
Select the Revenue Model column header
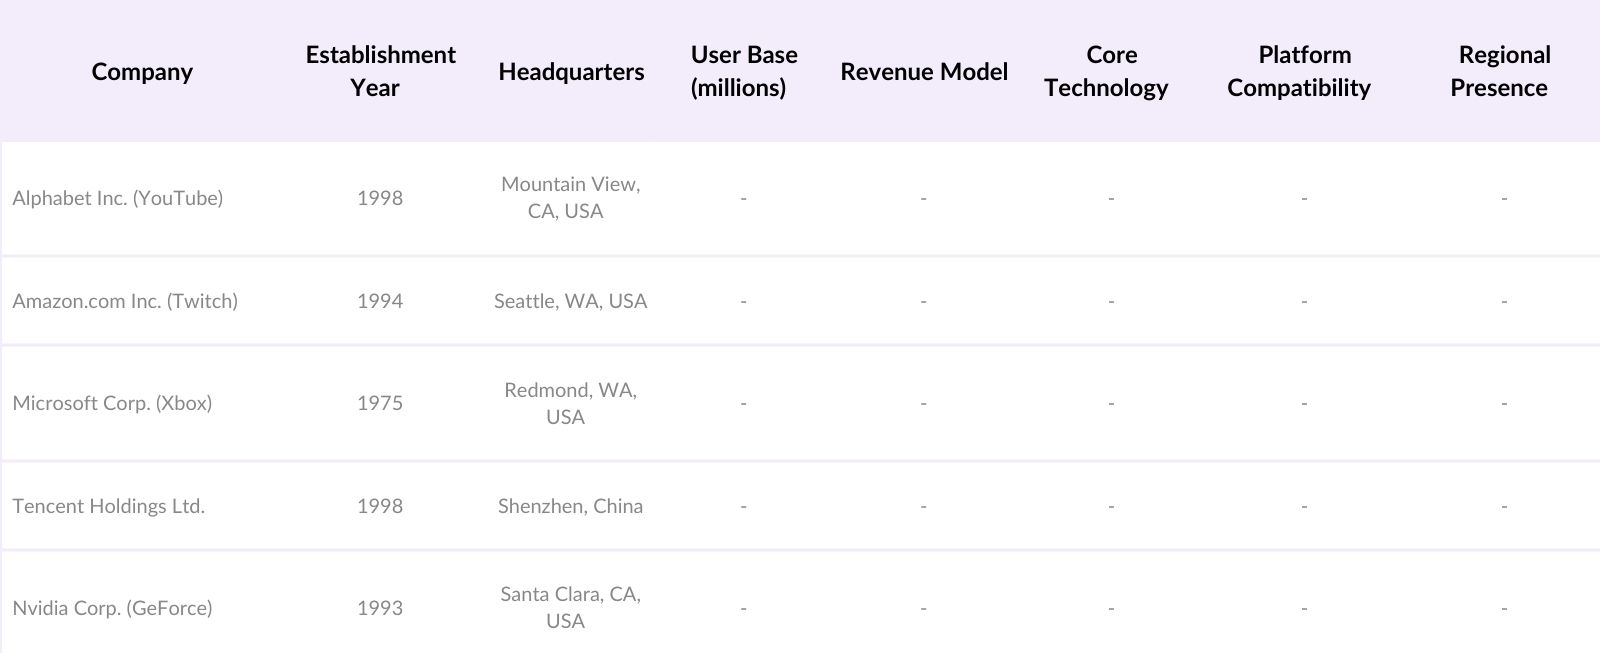[924, 72]
